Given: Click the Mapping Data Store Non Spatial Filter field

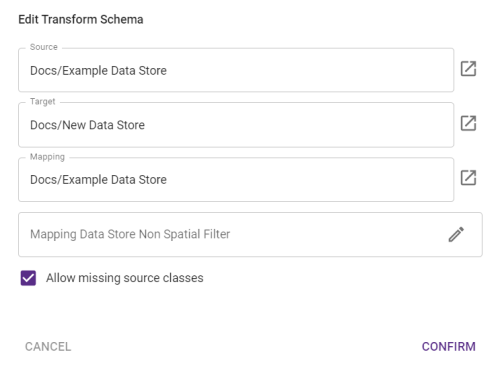Looking at the screenshot, I should (x=250, y=234).
